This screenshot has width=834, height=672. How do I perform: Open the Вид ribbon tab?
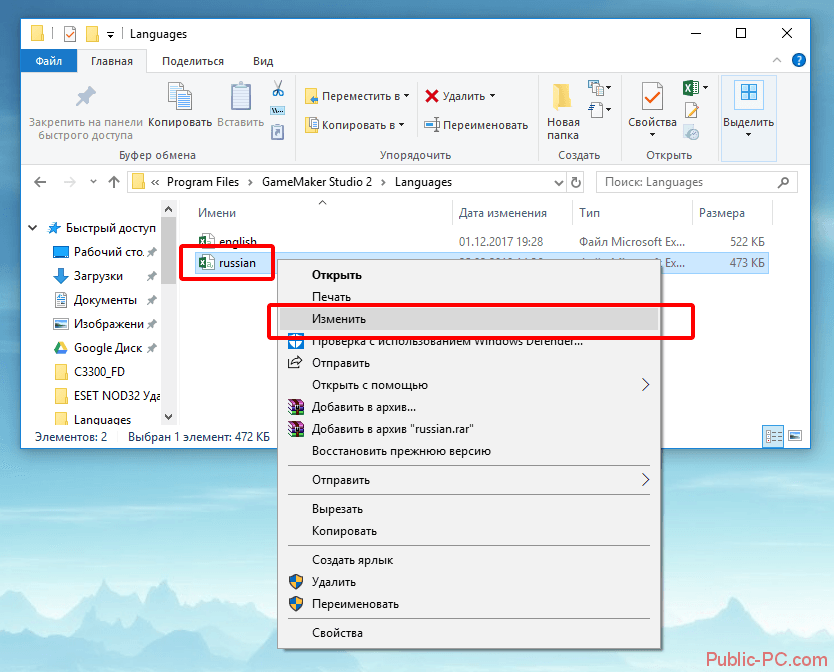tap(263, 61)
